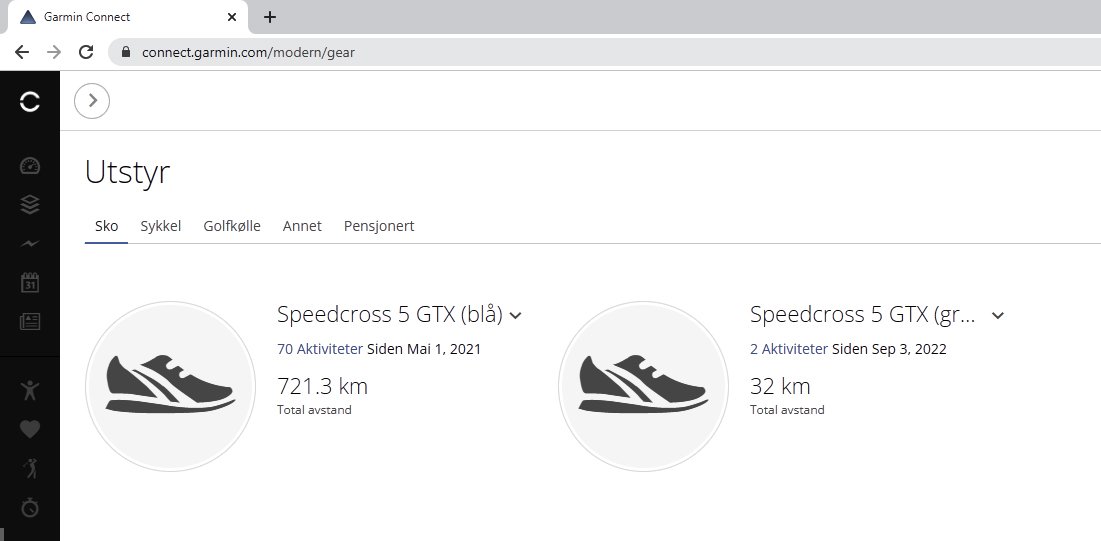The height and width of the screenshot is (541, 1101).
Task: Click the Garmin Connect logo in sidebar
Action: pos(30,101)
